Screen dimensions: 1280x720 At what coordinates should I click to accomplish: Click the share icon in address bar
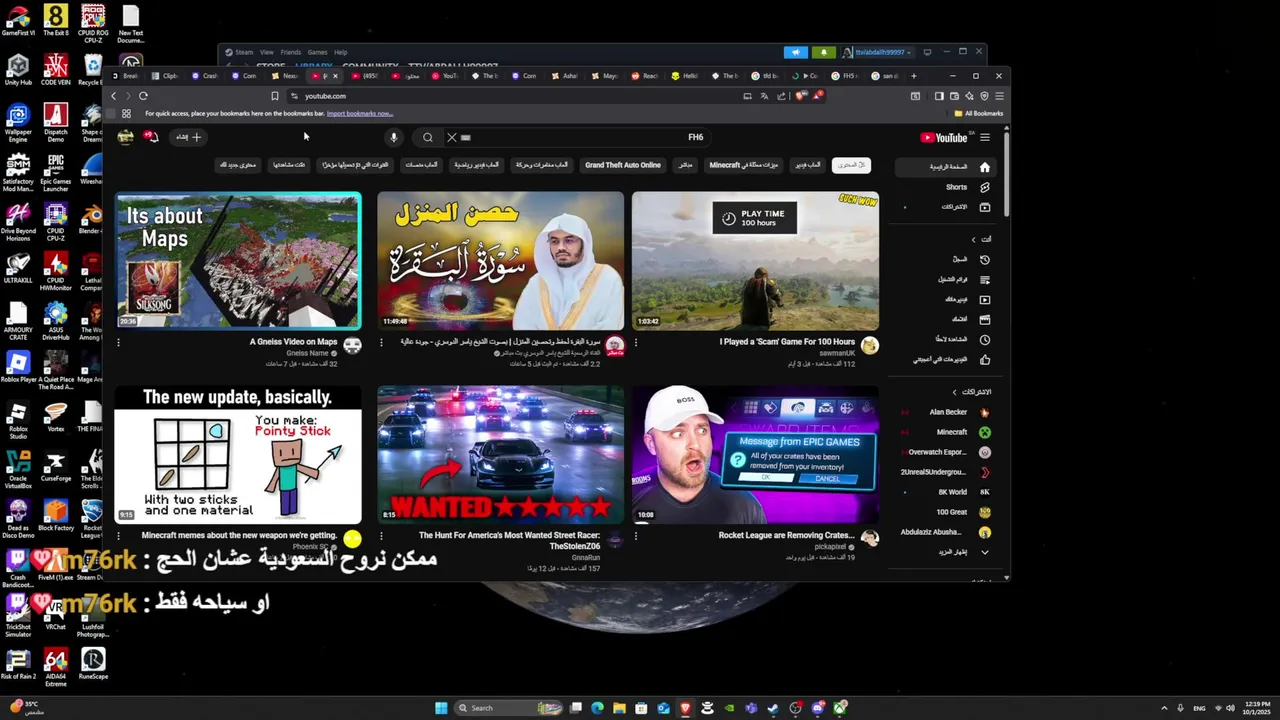(x=781, y=96)
